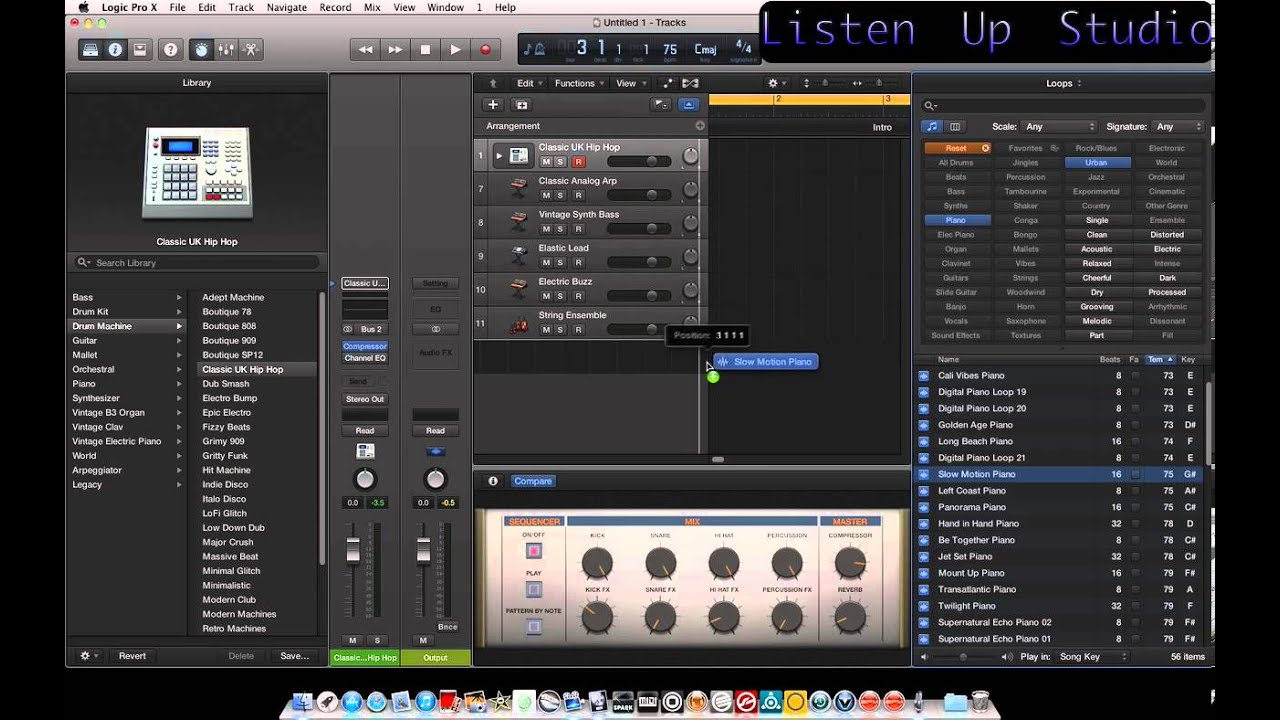Screen dimensions: 1280x720
Task: Open the Scale dropdown in Loops browser
Action: point(1061,127)
